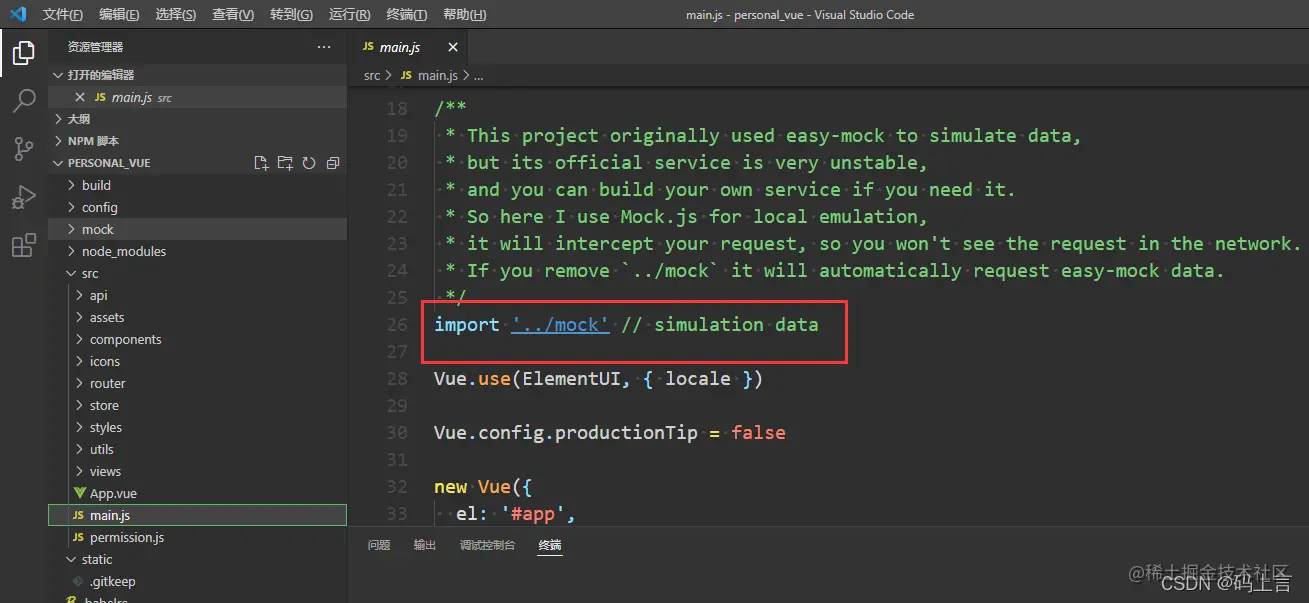Expand the views folder

(197, 471)
